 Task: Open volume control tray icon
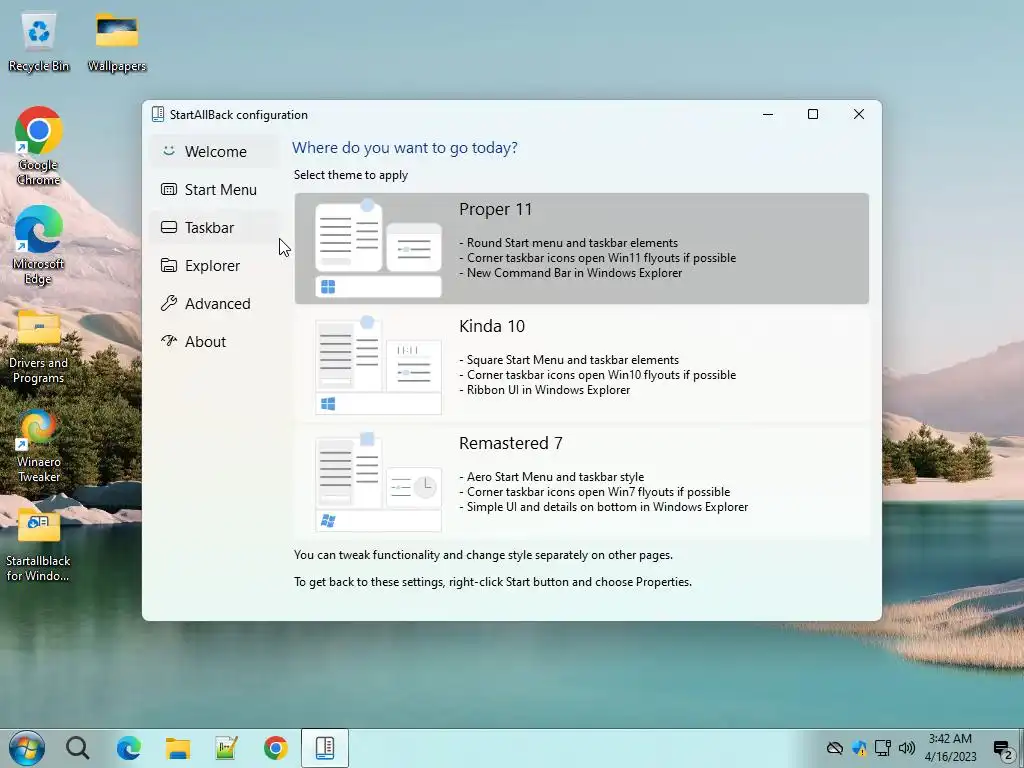tap(906, 748)
